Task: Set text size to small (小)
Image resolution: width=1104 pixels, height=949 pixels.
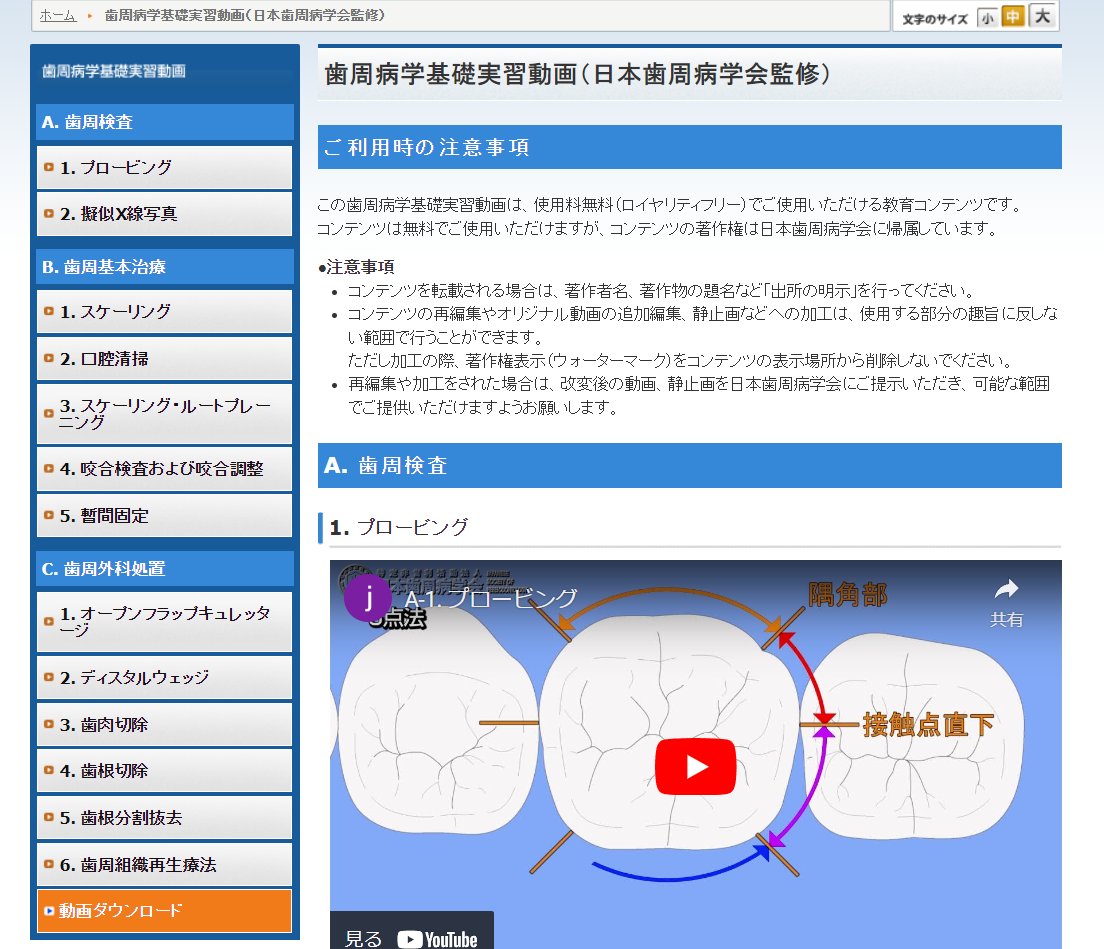Action: (987, 18)
